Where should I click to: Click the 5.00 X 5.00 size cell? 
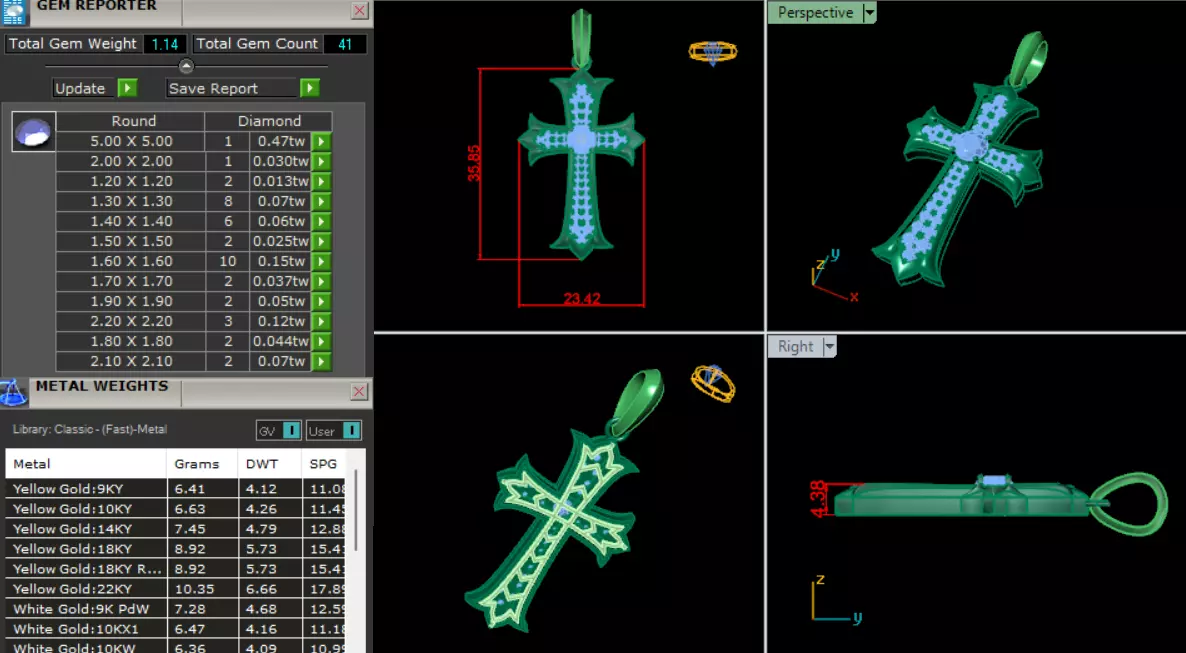pyautogui.click(x=131, y=141)
